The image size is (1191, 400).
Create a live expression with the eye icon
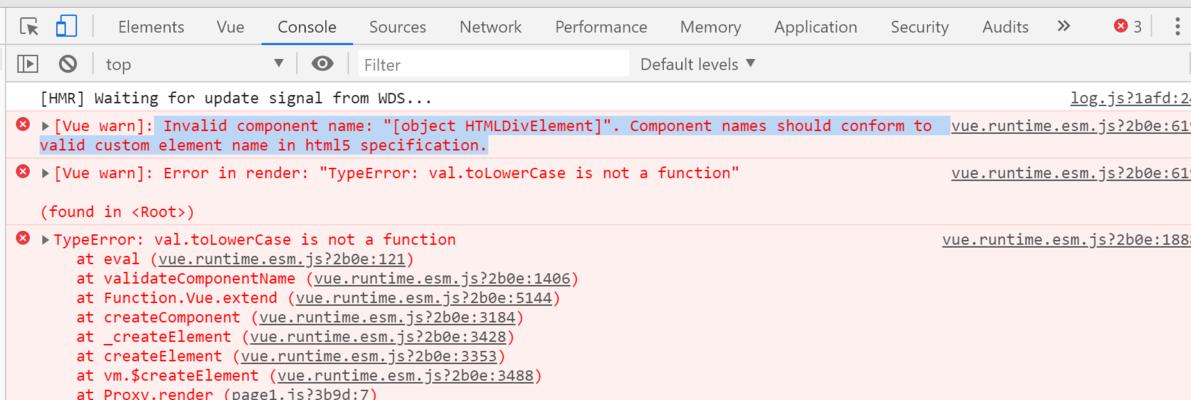[322, 64]
